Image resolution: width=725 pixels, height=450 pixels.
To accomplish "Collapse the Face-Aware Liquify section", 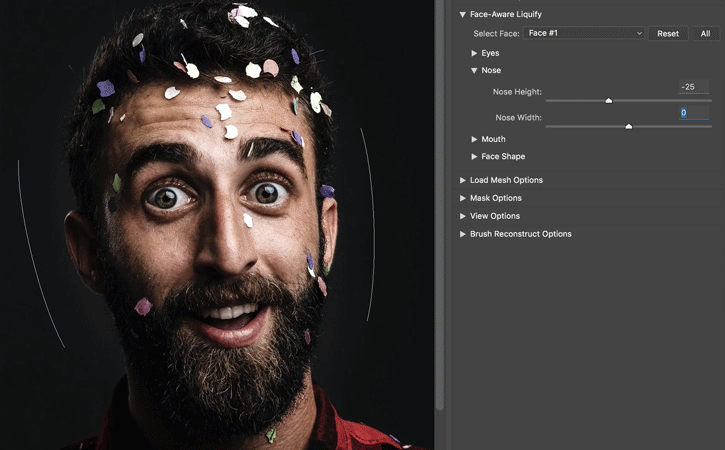I will 462,14.
